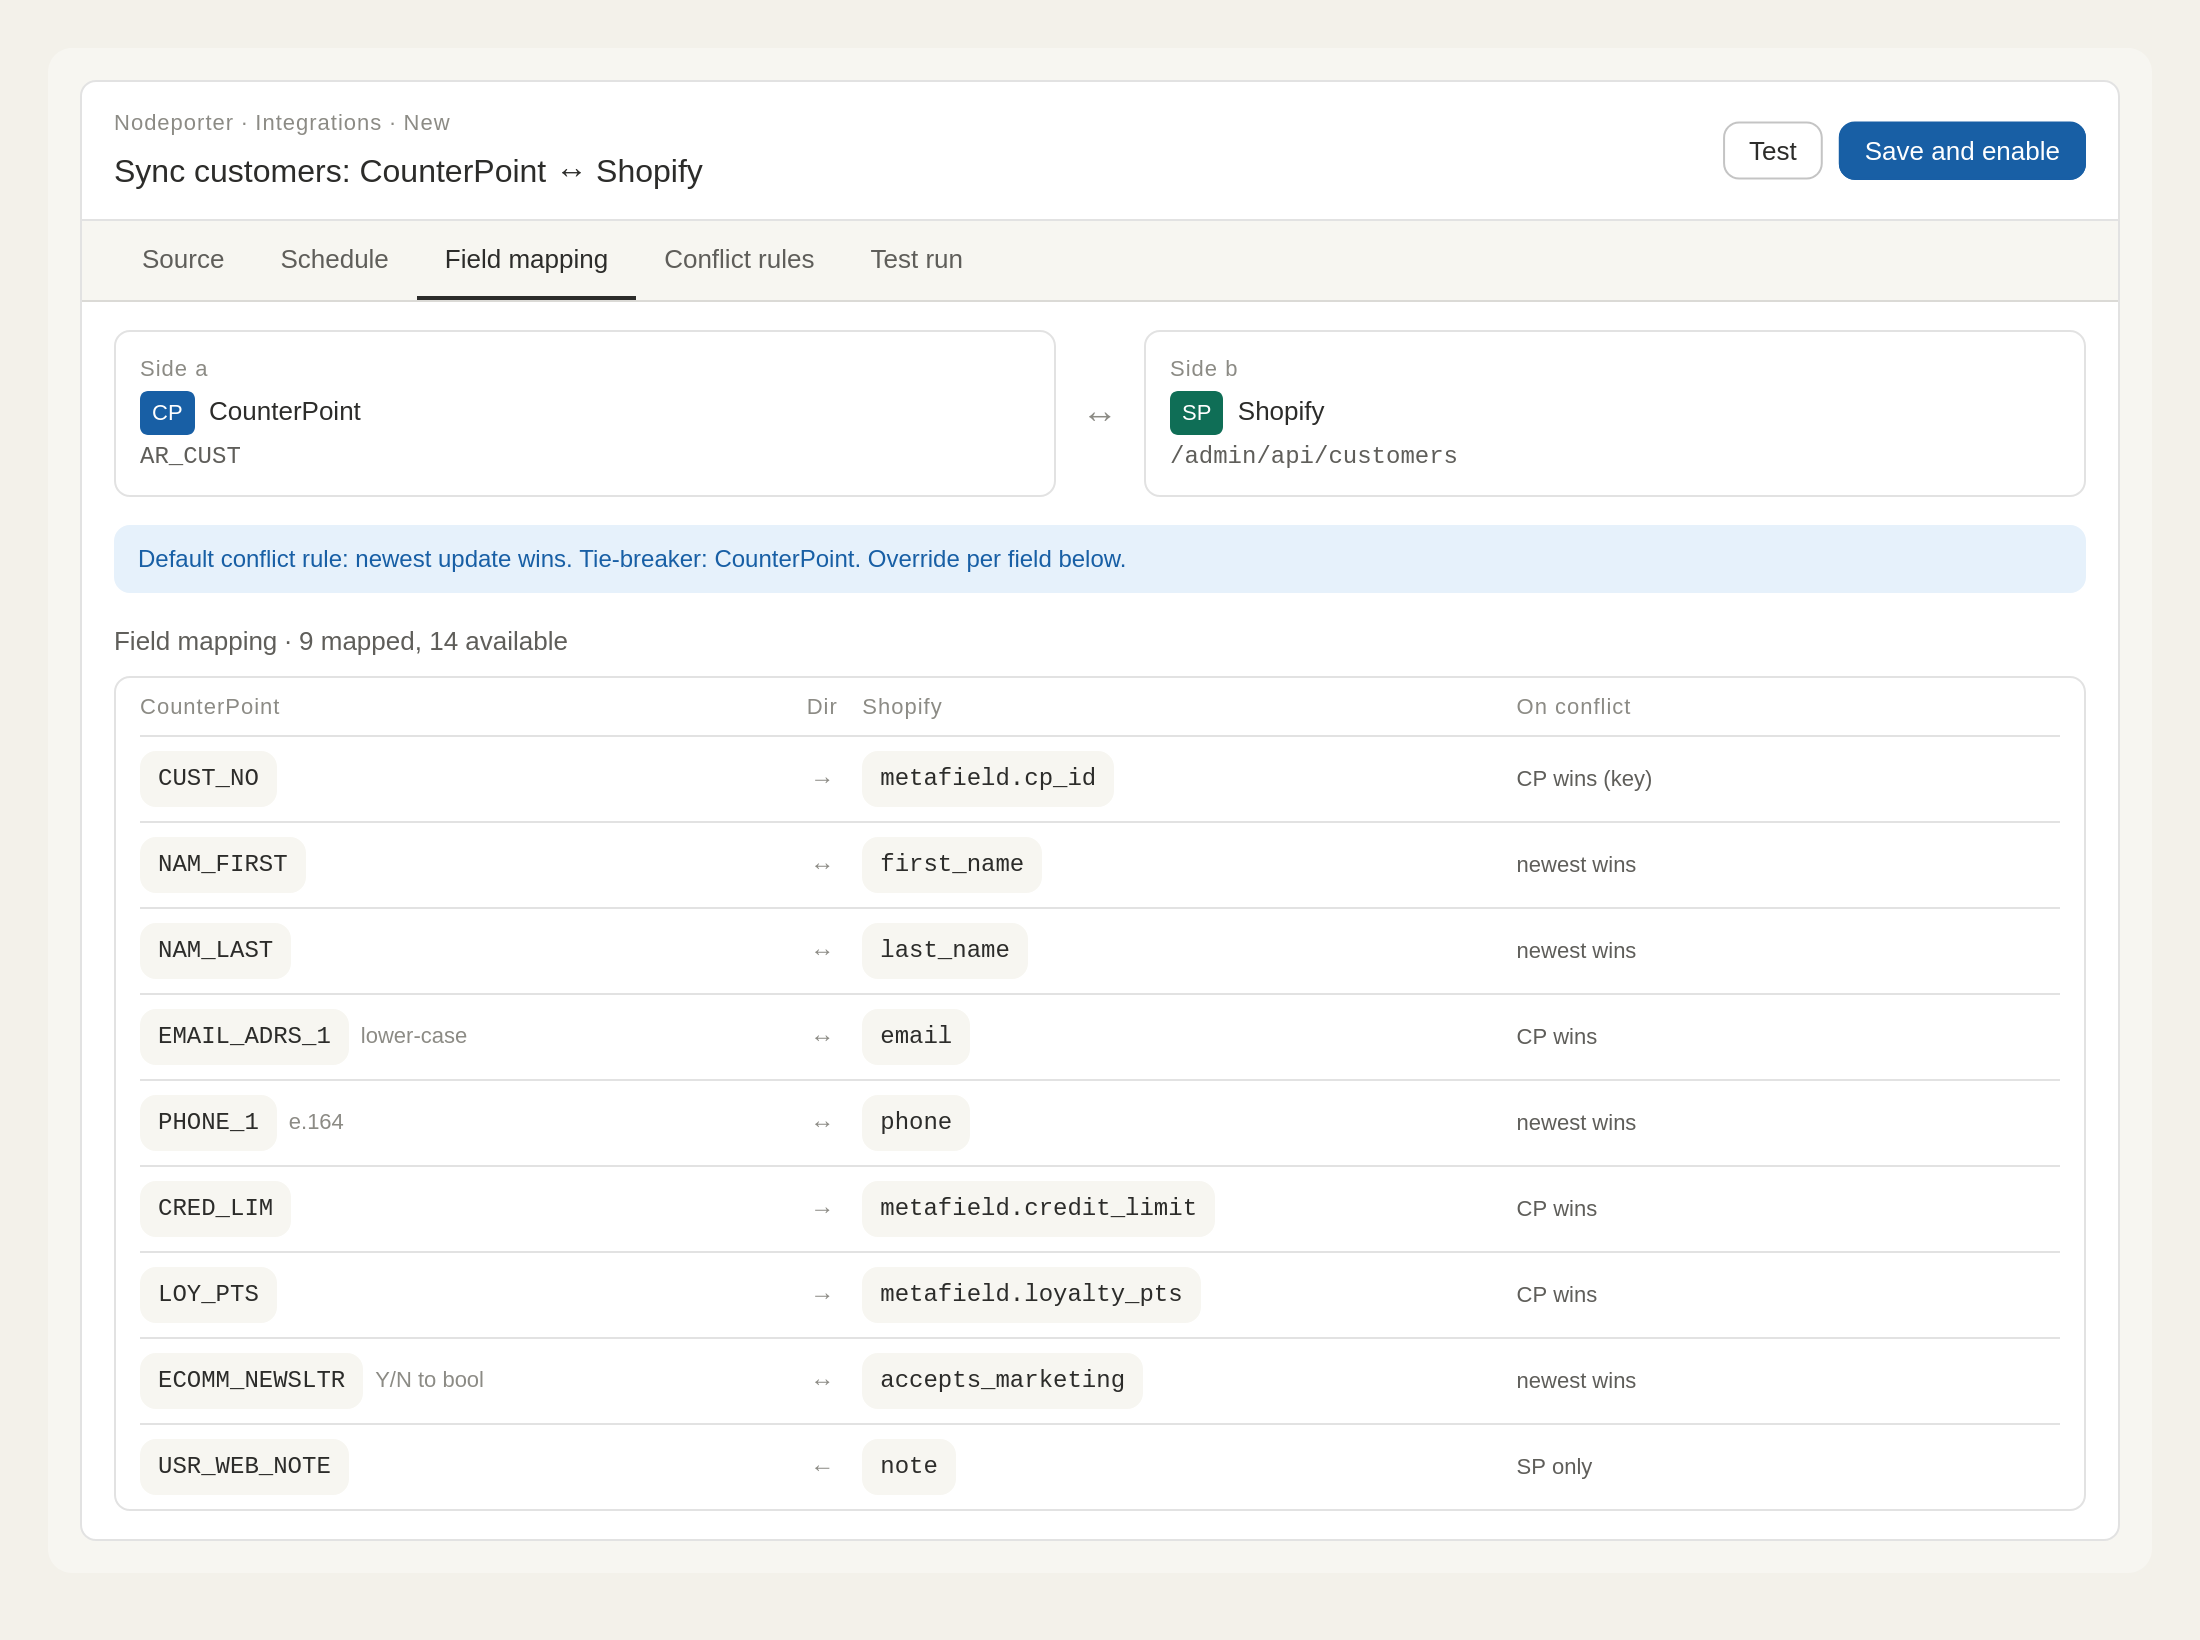Select the EMAIL_ADRS_1 field chip
Screen dimensions: 2200x1640
click(x=244, y=1036)
